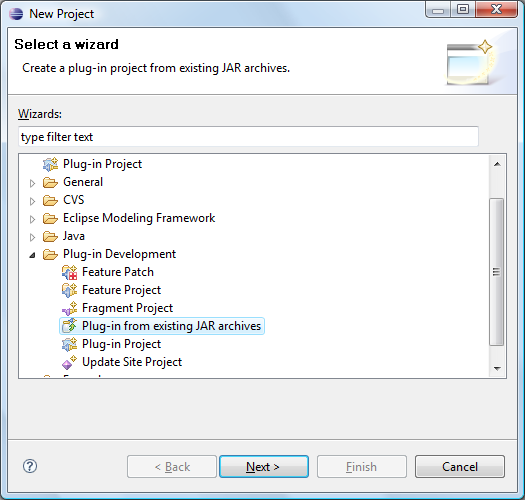Select the nested Plug-in Project entry
The width and height of the screenshot is (525, 500).
click(122, 344)
